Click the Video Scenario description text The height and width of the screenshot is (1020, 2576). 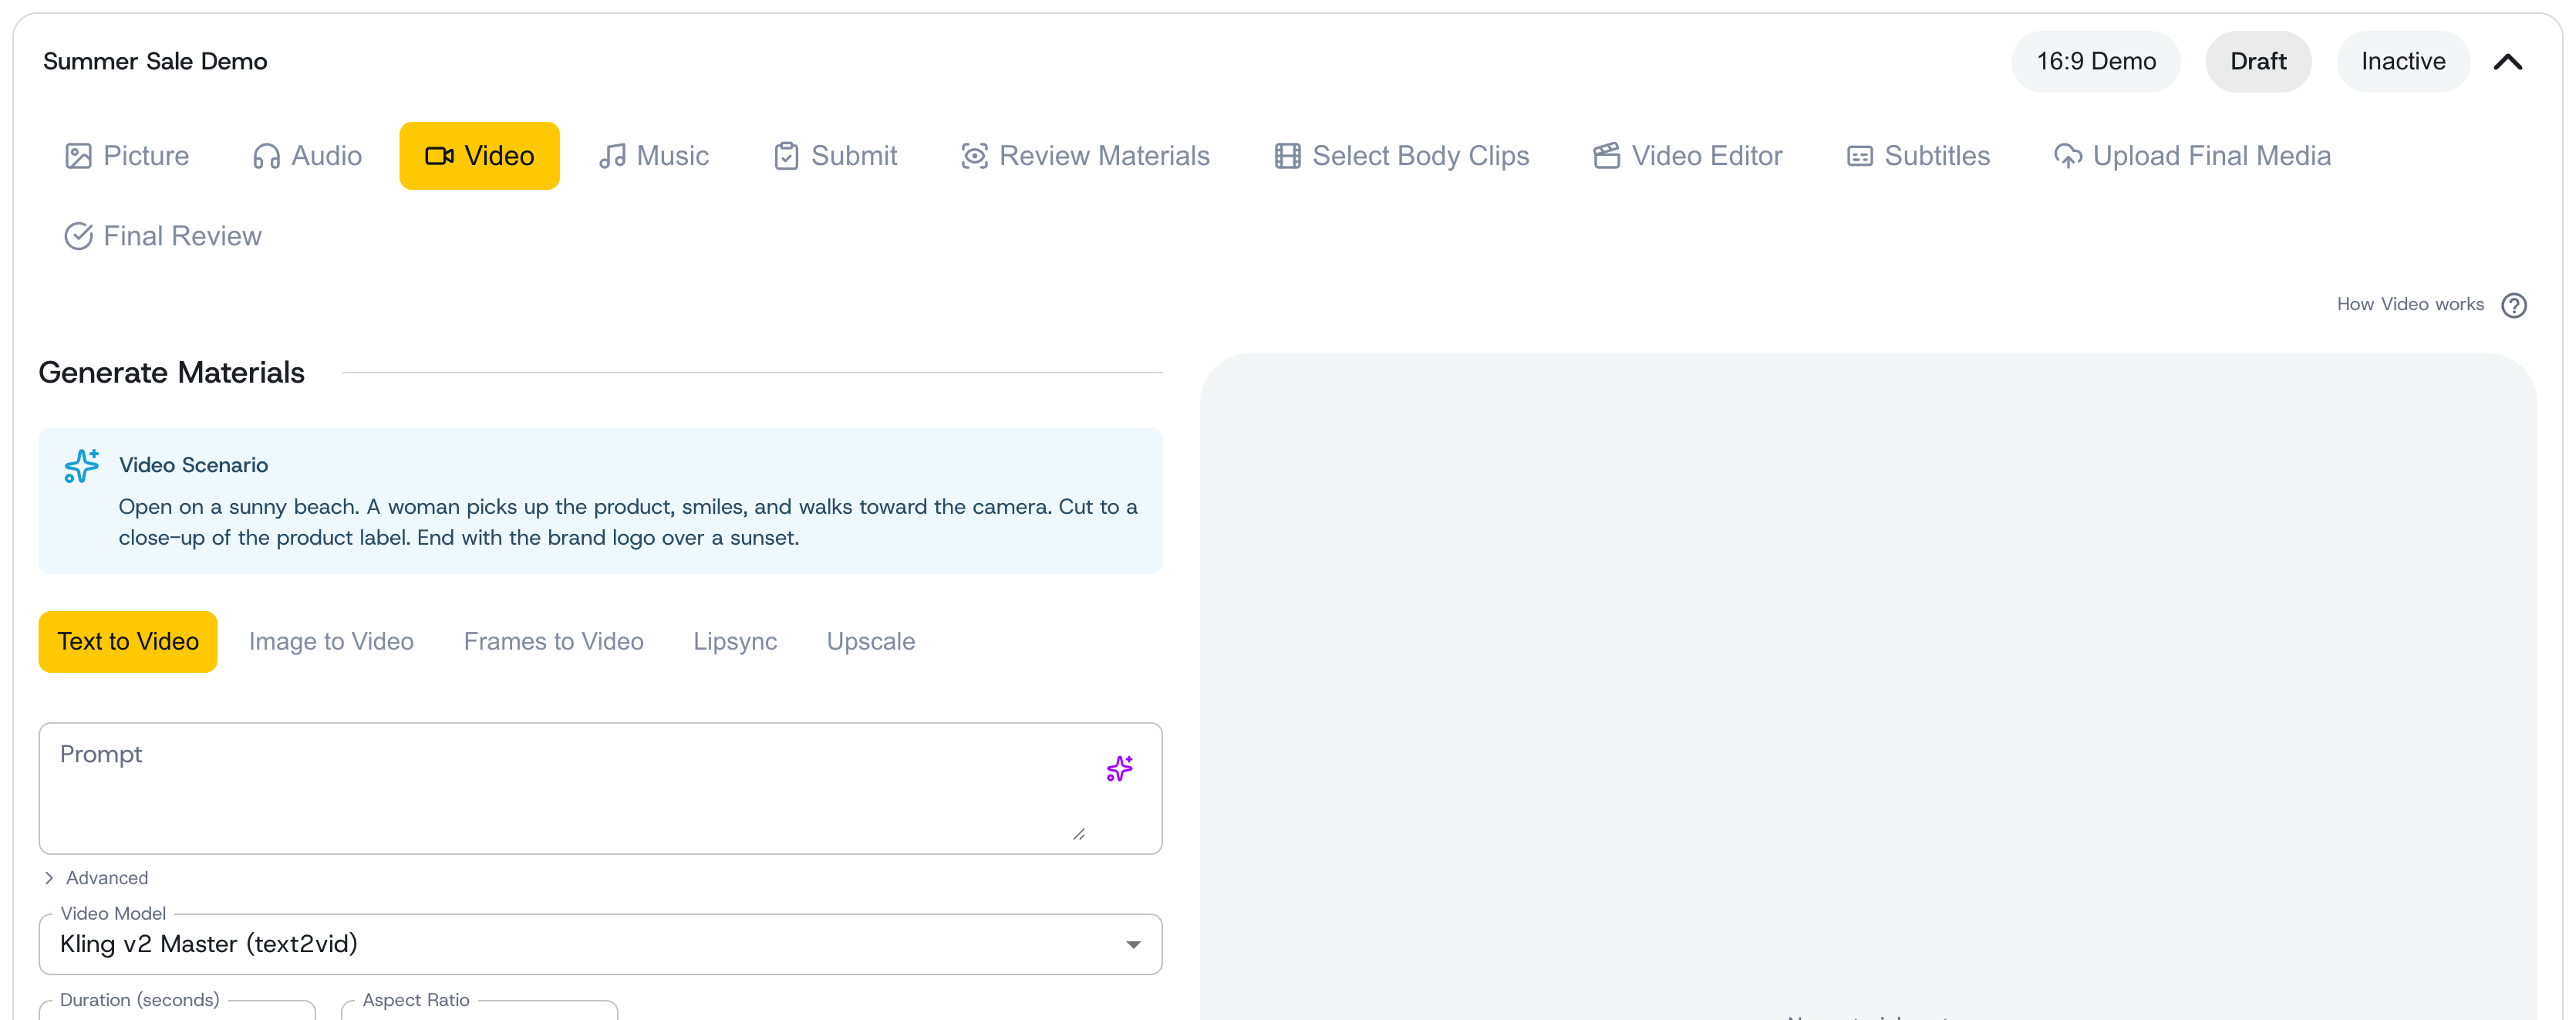pos(628,522)
